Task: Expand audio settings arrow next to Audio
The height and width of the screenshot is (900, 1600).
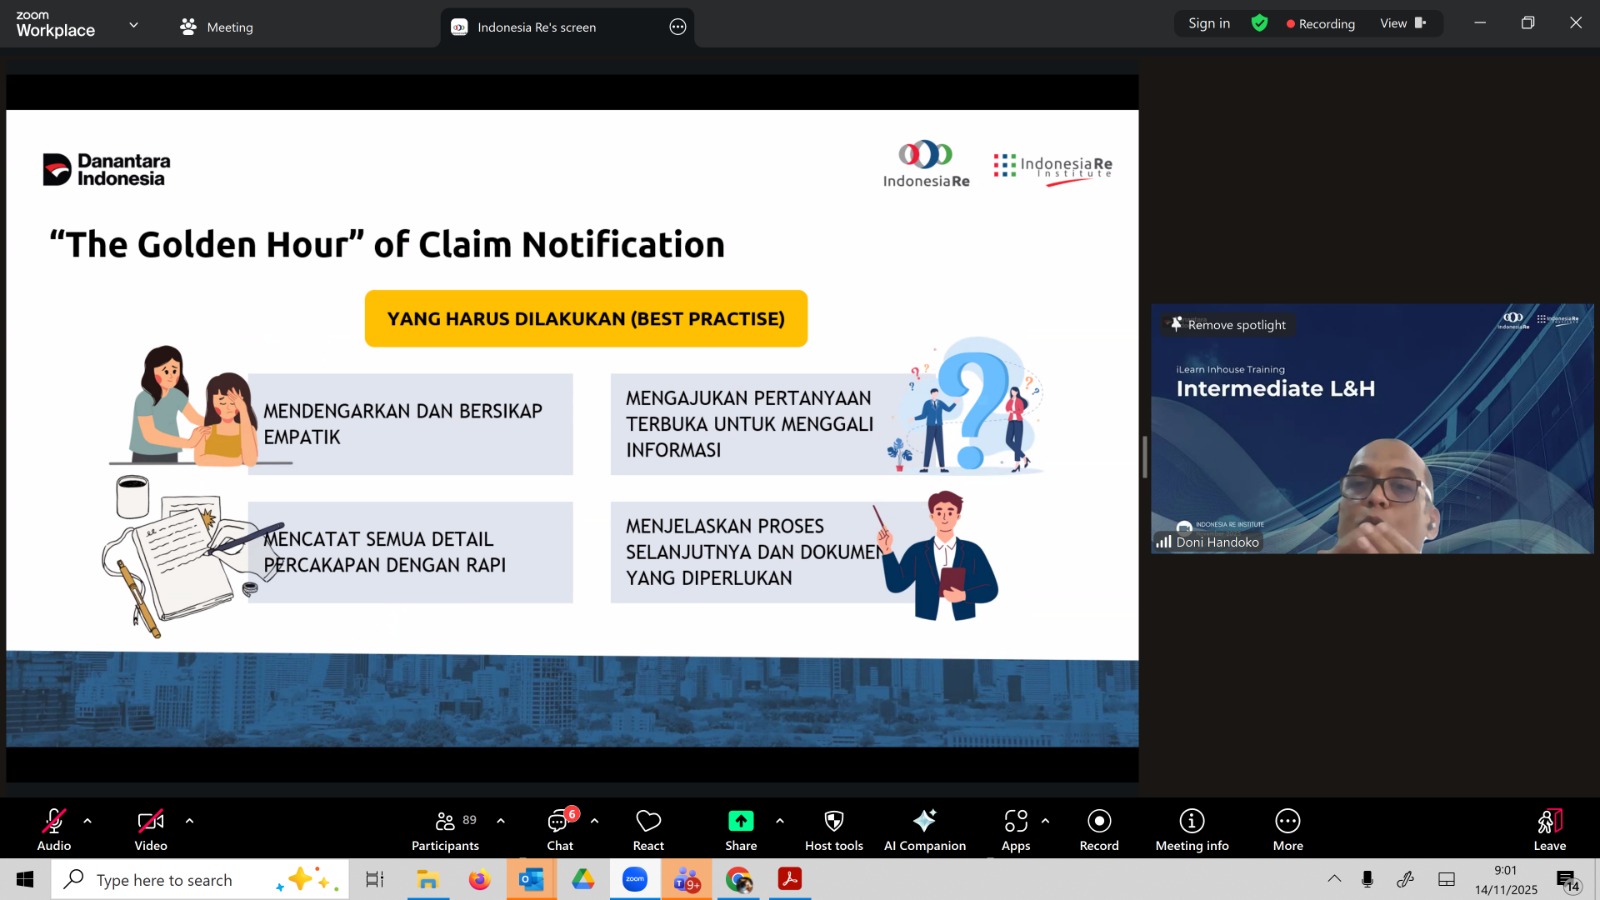Action: (x=88, y=821)
